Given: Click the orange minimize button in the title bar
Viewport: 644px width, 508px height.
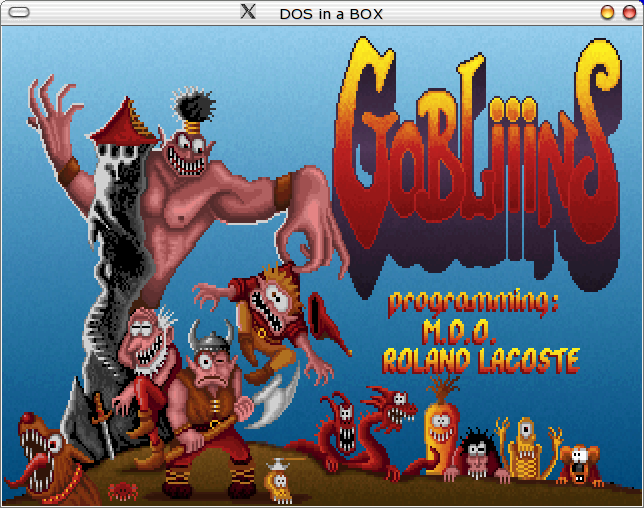Looking at the screenshot, I should [x=607, y=12].
